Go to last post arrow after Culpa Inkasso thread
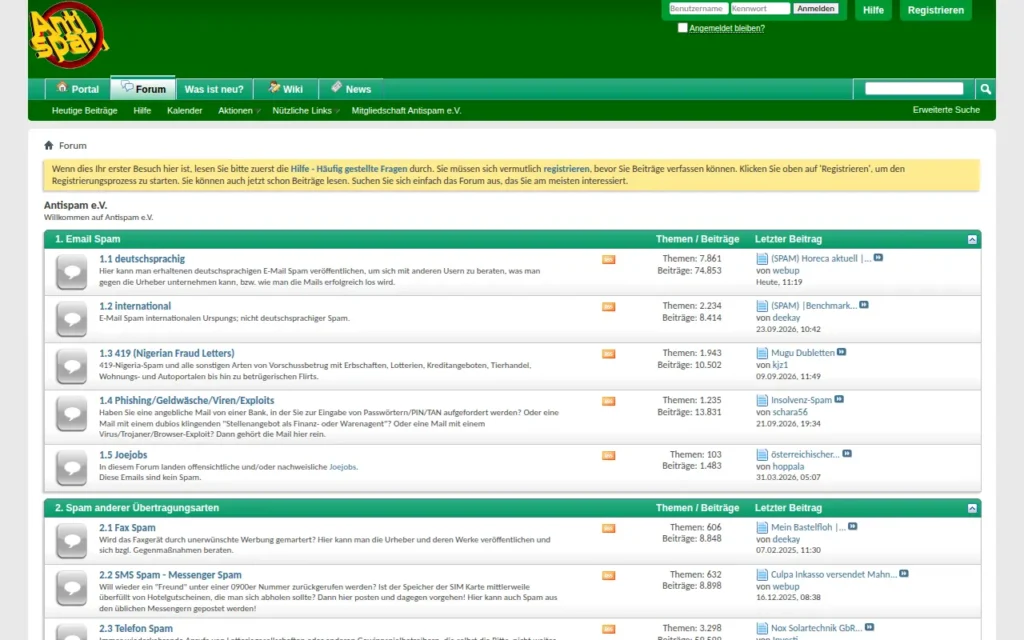 point(904,573)
